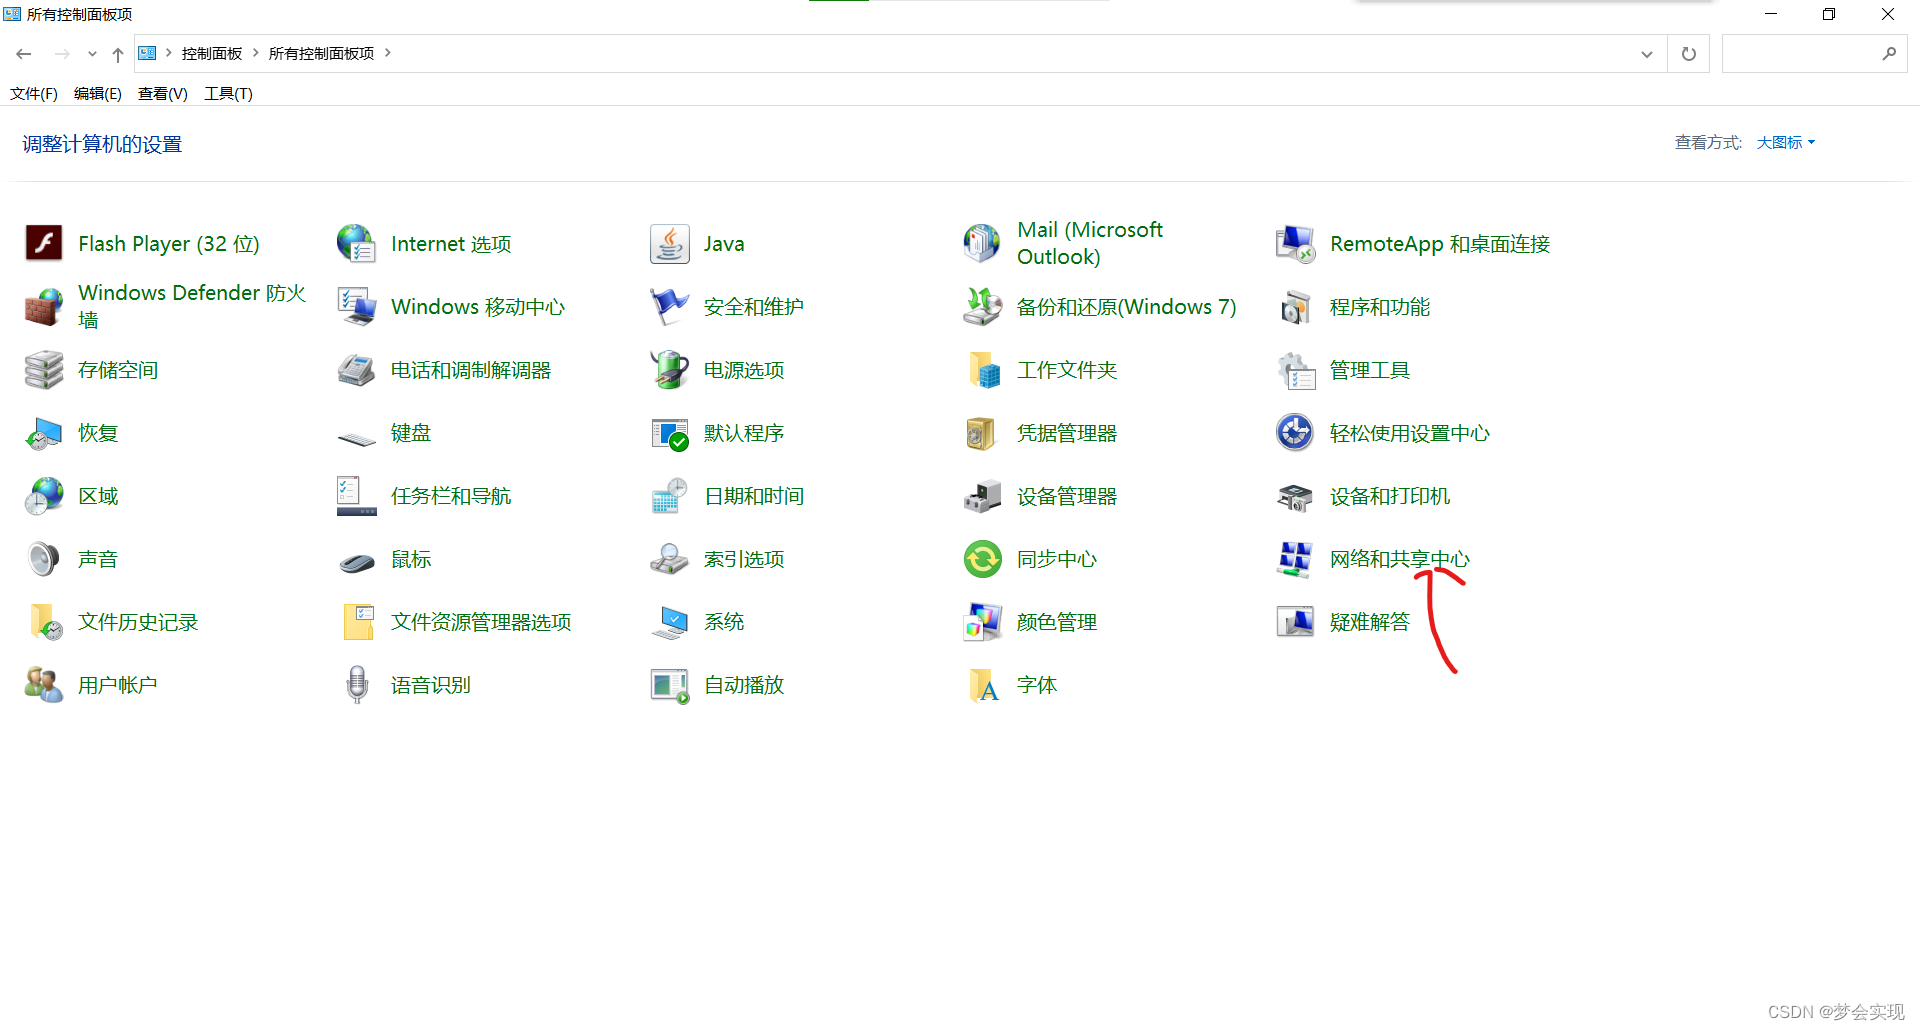Viewport: 1920px width, 1030px height.
Task: Open the 程序和功能 icon
Action: [x=1296, y=306]
